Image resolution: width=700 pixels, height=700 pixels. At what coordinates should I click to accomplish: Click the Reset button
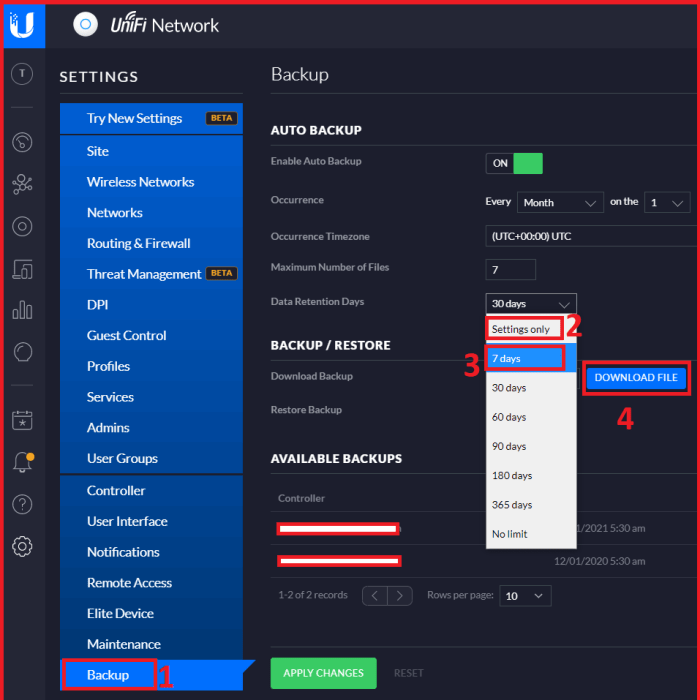point(408,673)
